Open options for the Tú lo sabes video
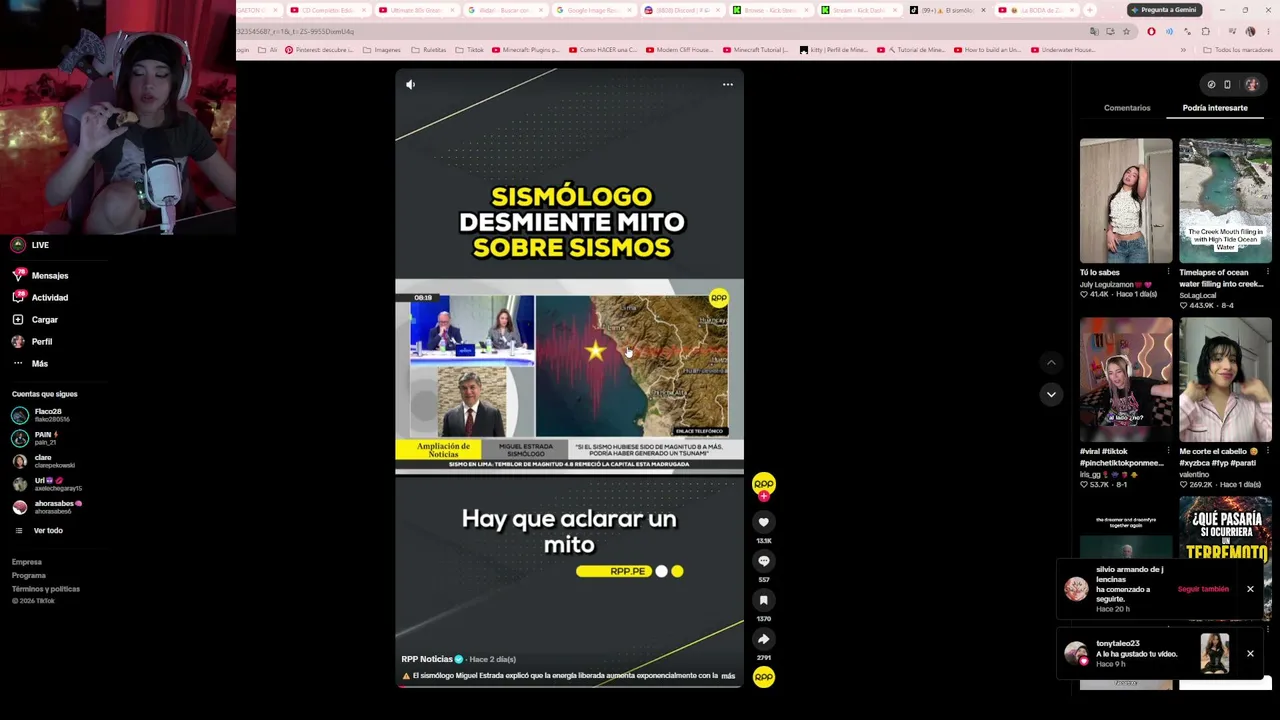 tap(1168, 272)
